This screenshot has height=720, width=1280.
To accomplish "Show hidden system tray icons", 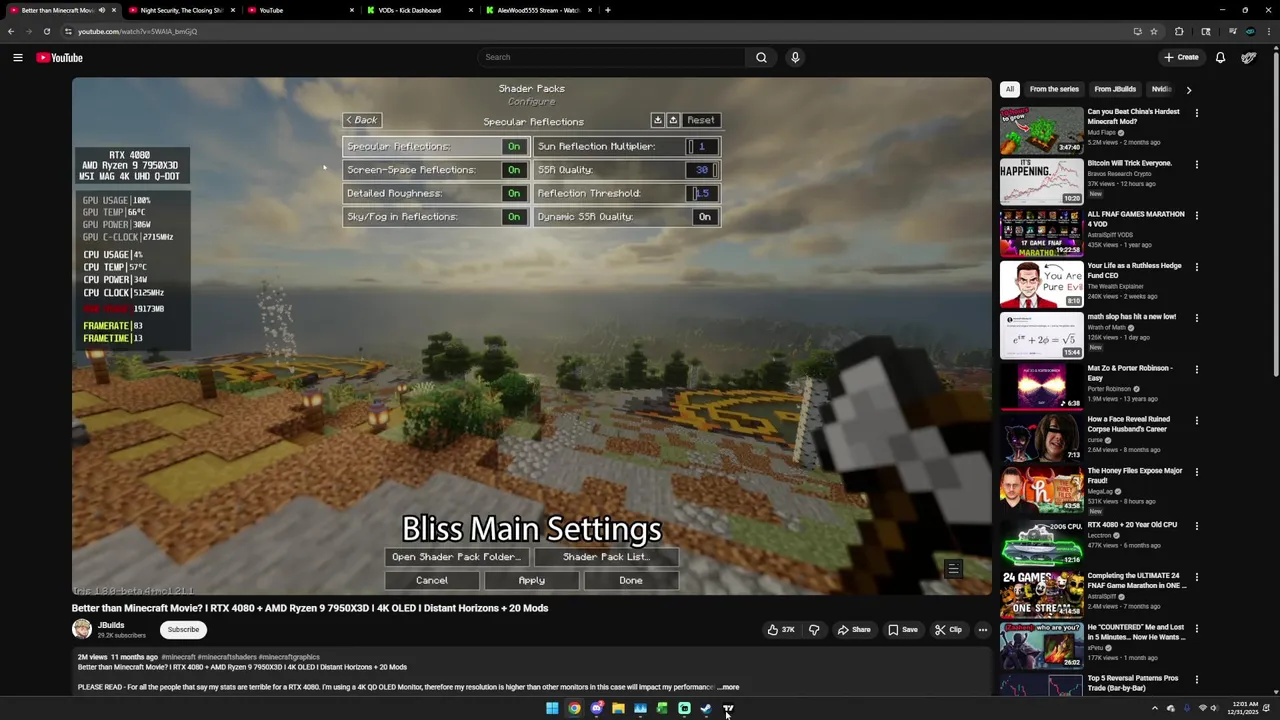I will coord(1155,709).
